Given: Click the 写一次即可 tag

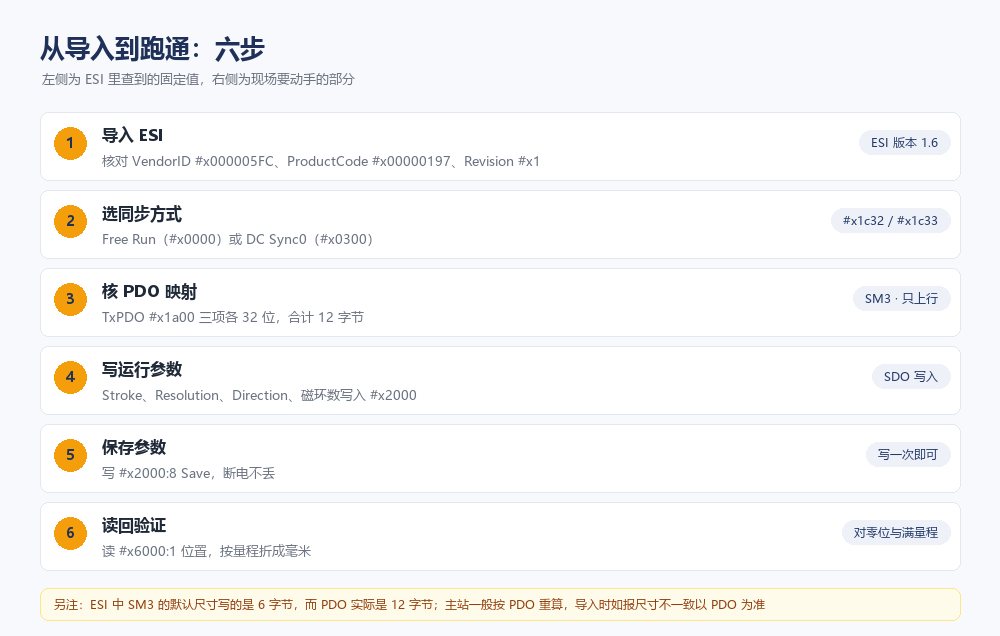Looking at the screenshot, I should point(908,455).
